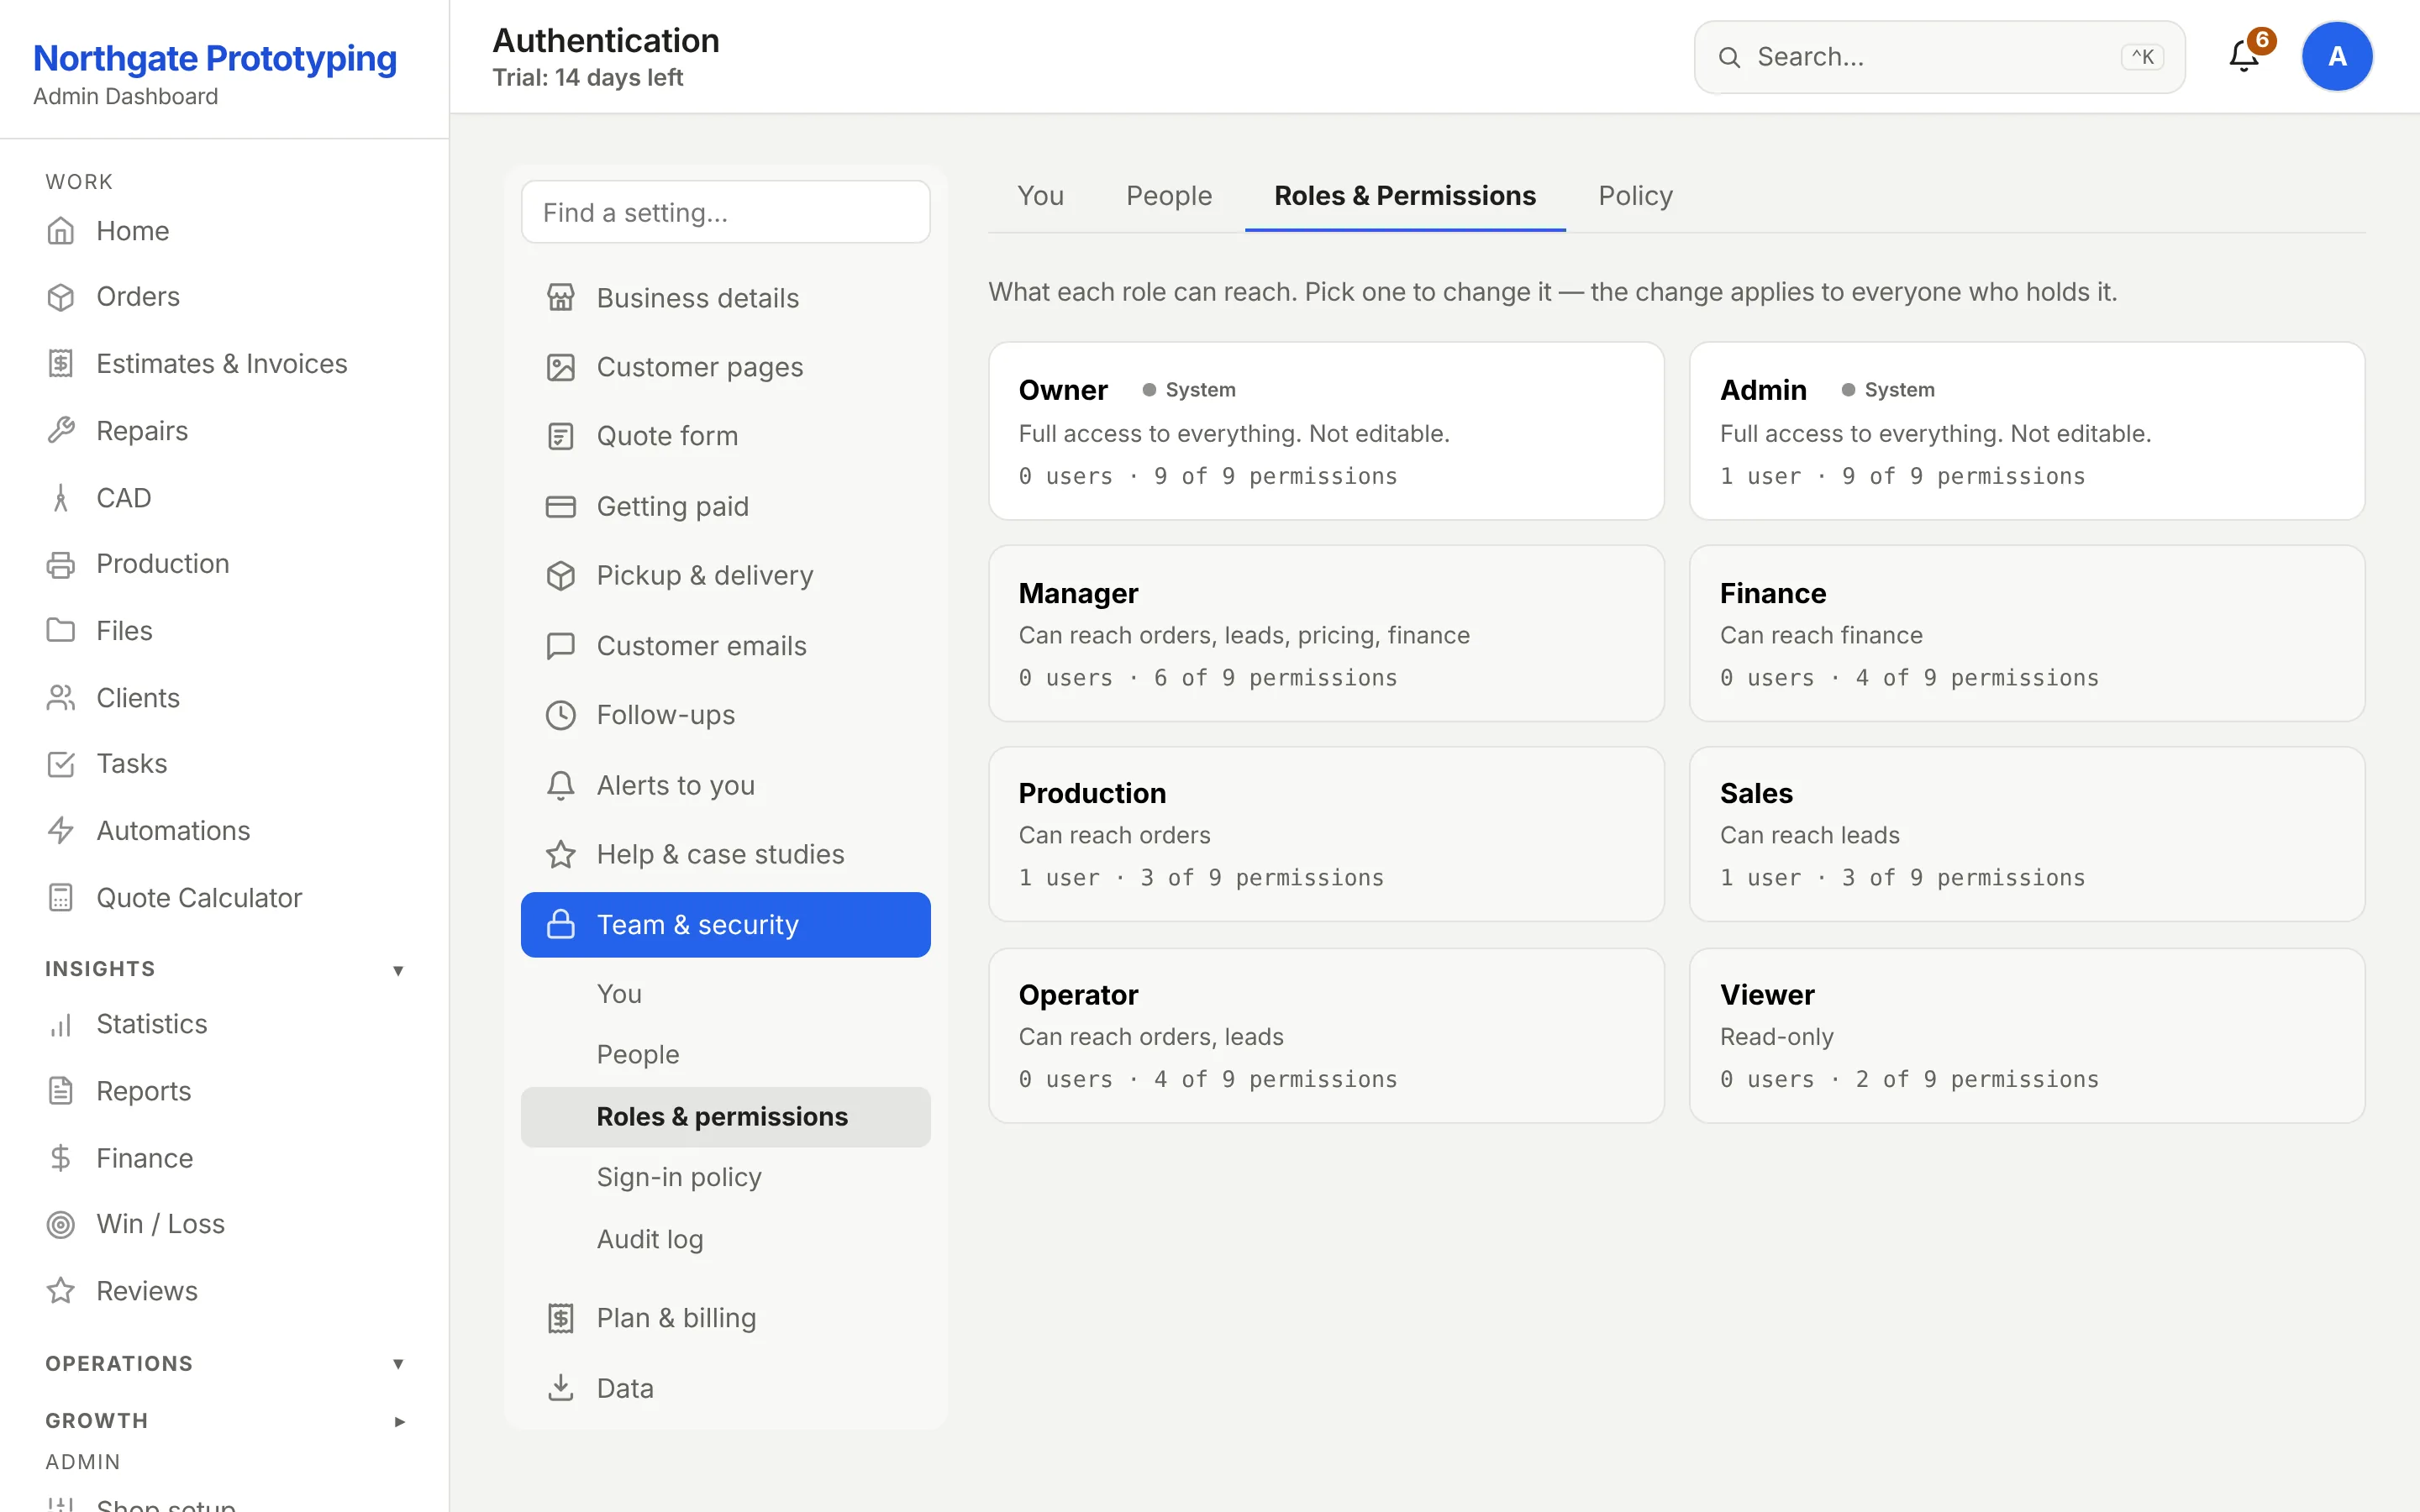Open the notifications bell icon
Image resolution: width=2420 pixels, height=1512 pixels.
[x=2244, y=56]
